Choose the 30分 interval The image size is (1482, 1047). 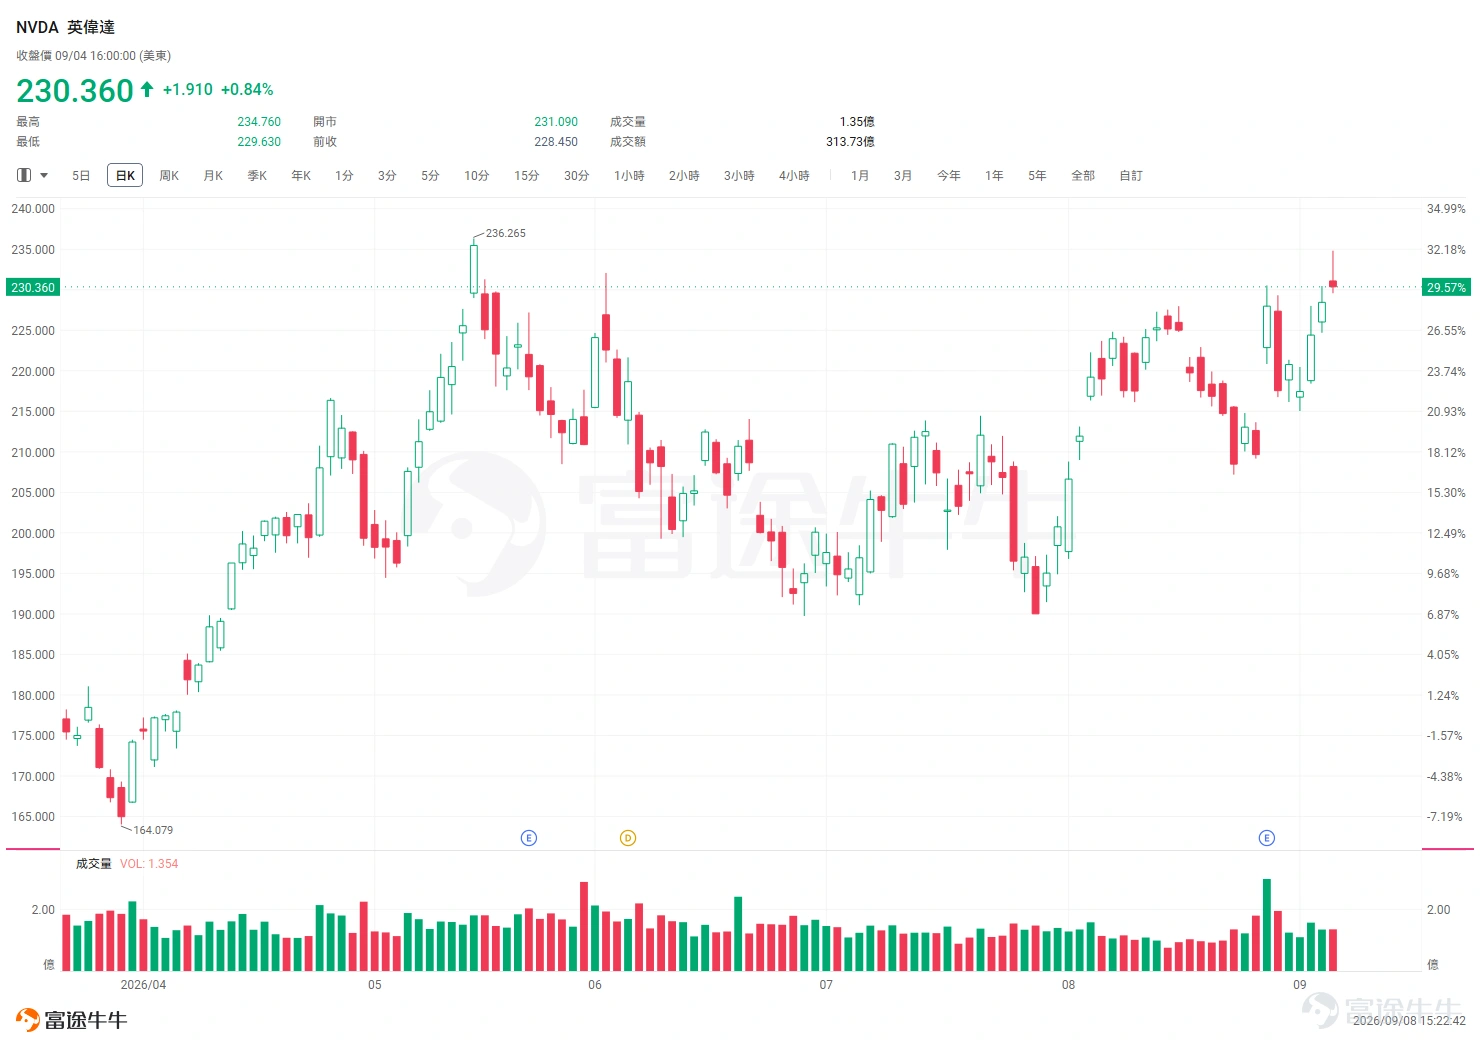577,176
